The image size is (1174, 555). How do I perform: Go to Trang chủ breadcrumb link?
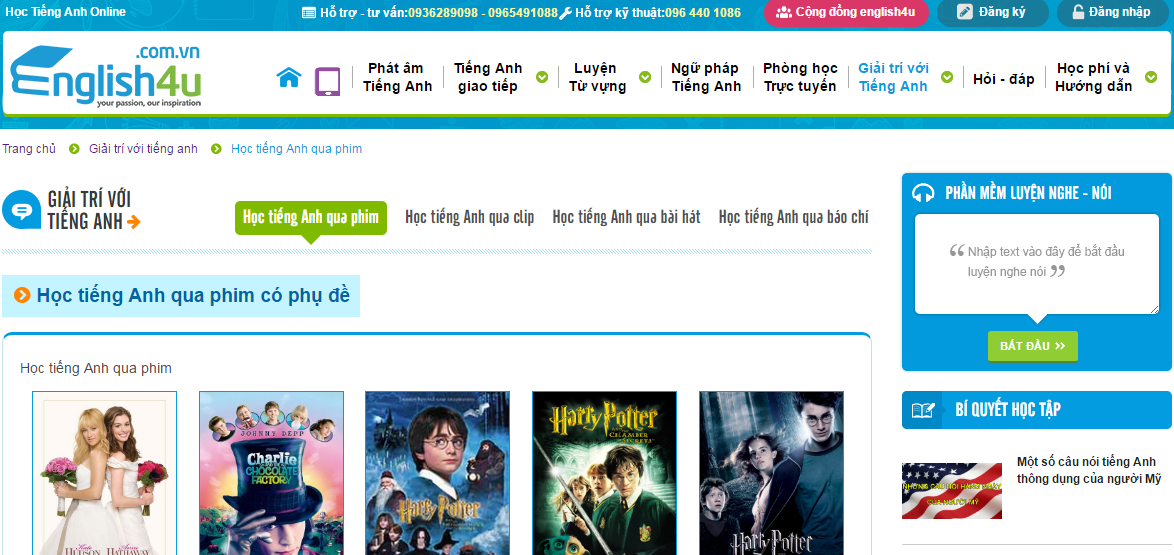coord(29,149)
